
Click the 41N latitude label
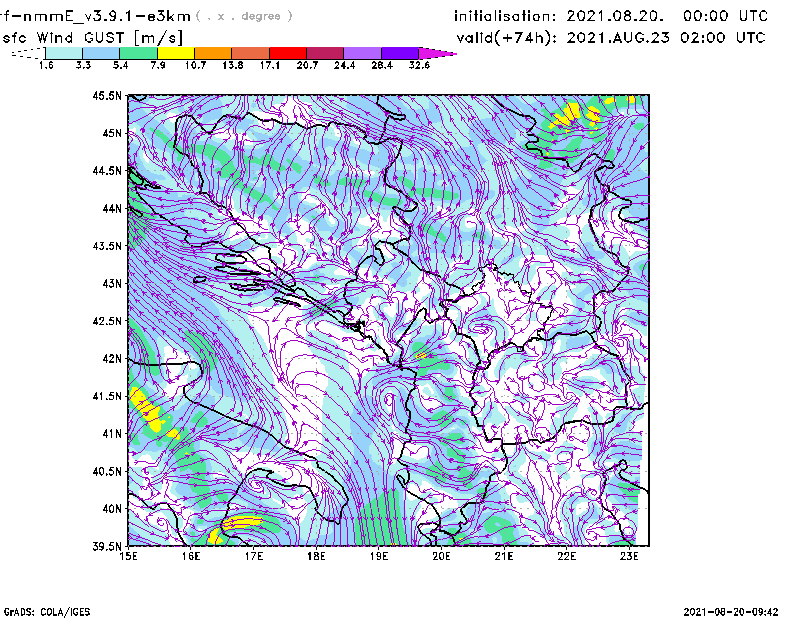pyautogui.click(x=112, y=434)
